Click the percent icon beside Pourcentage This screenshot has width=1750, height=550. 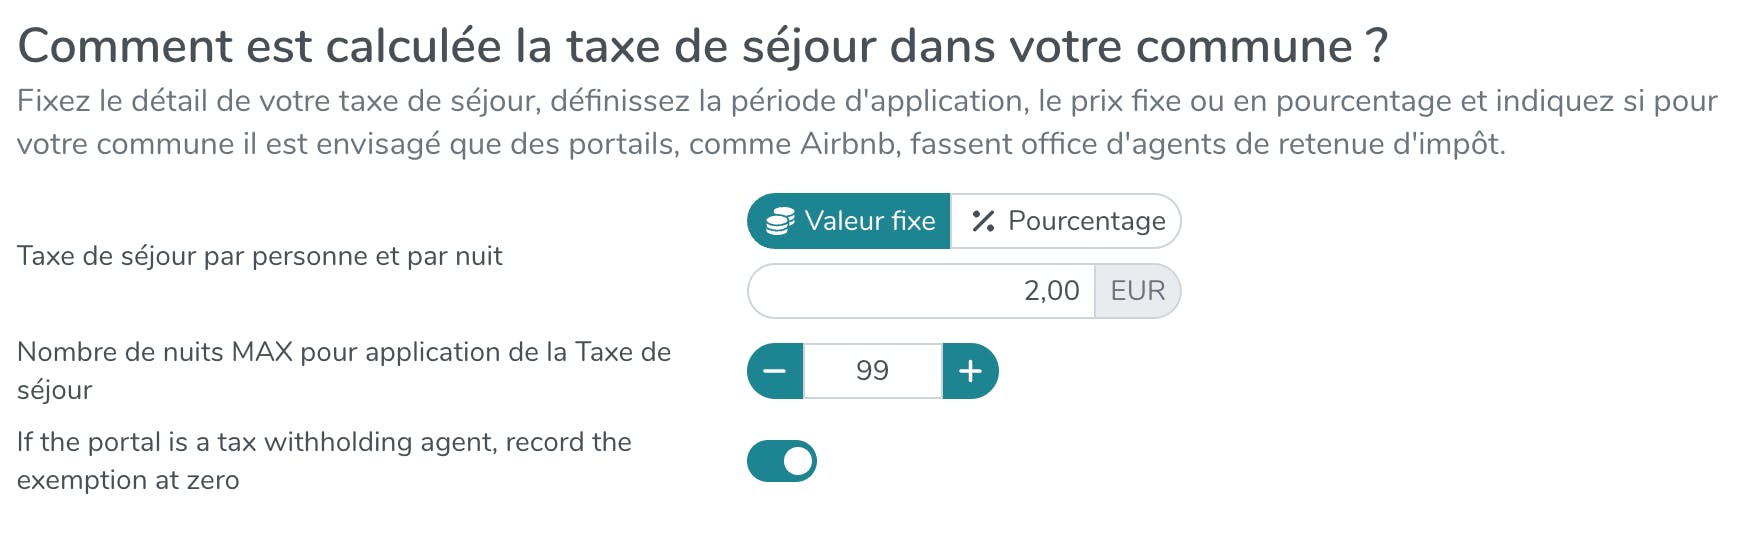coord(983,221)
